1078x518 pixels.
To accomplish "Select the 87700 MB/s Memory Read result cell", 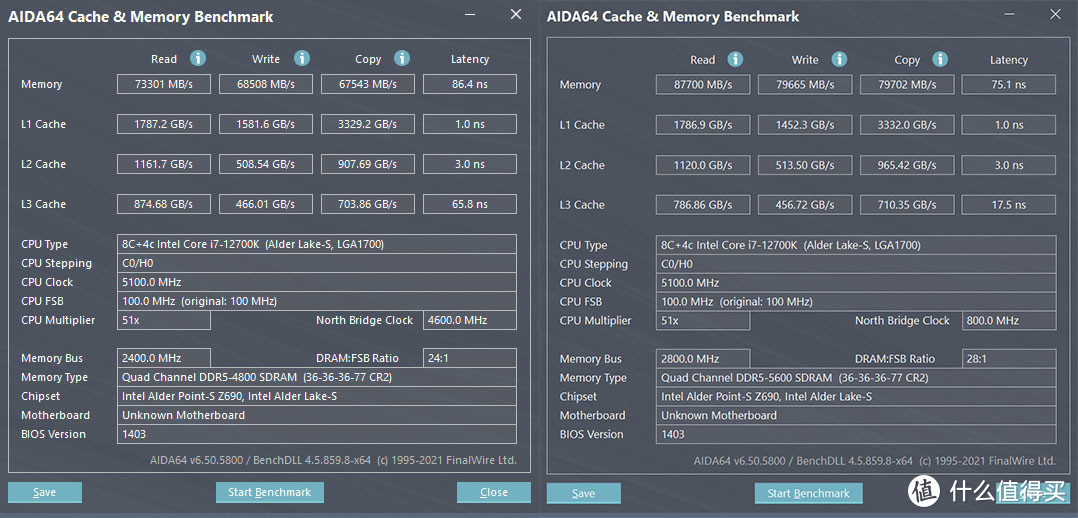I will (x=703, y=85).
